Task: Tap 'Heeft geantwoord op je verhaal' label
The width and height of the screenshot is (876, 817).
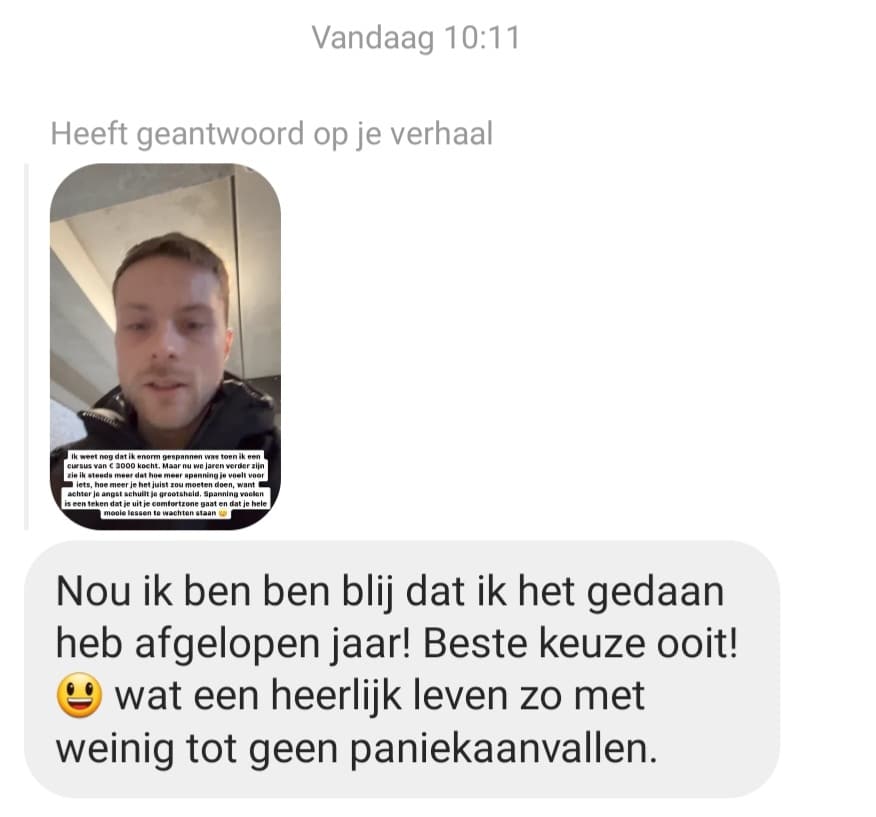Action: tap(272, 134)
